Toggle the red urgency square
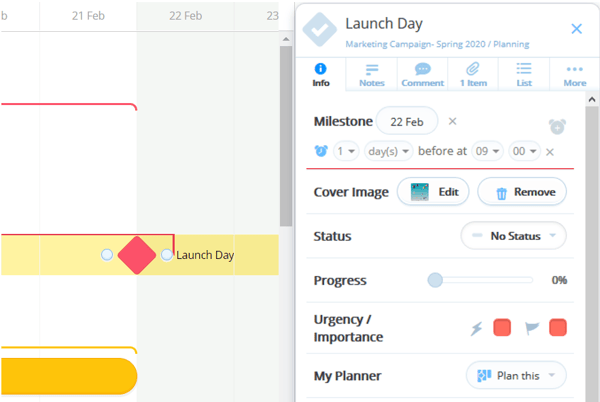This screenshot has height=402, width=600. point(502,328)
